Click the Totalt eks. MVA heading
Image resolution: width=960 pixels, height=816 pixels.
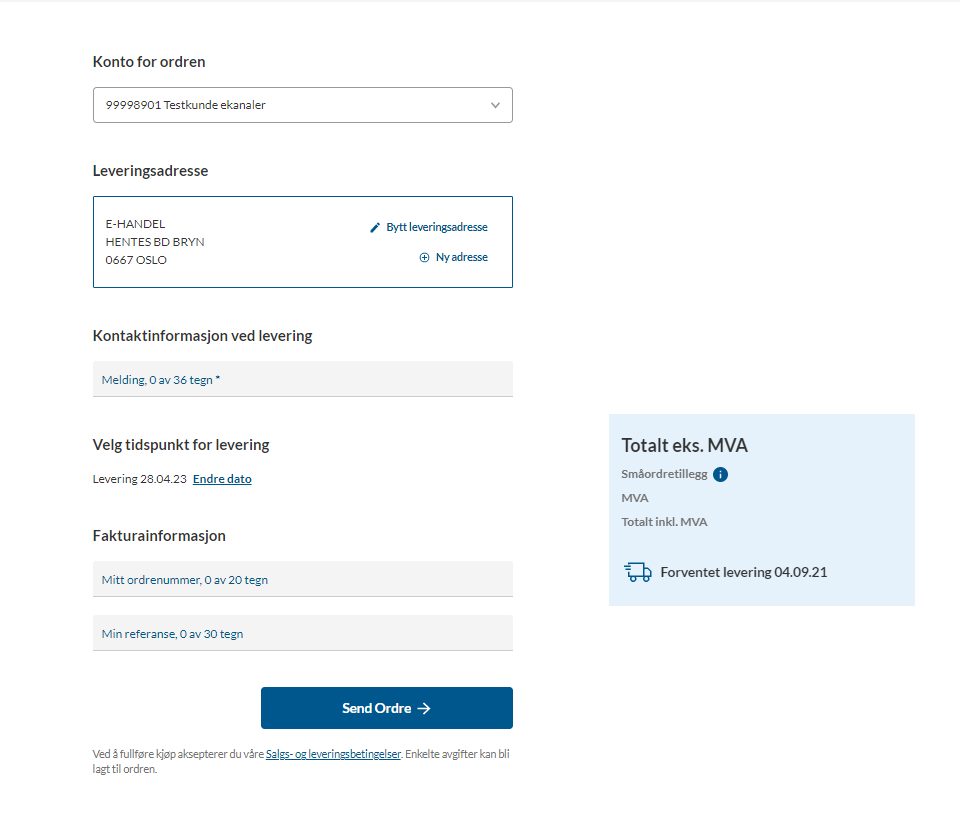[x=684, y=445]
